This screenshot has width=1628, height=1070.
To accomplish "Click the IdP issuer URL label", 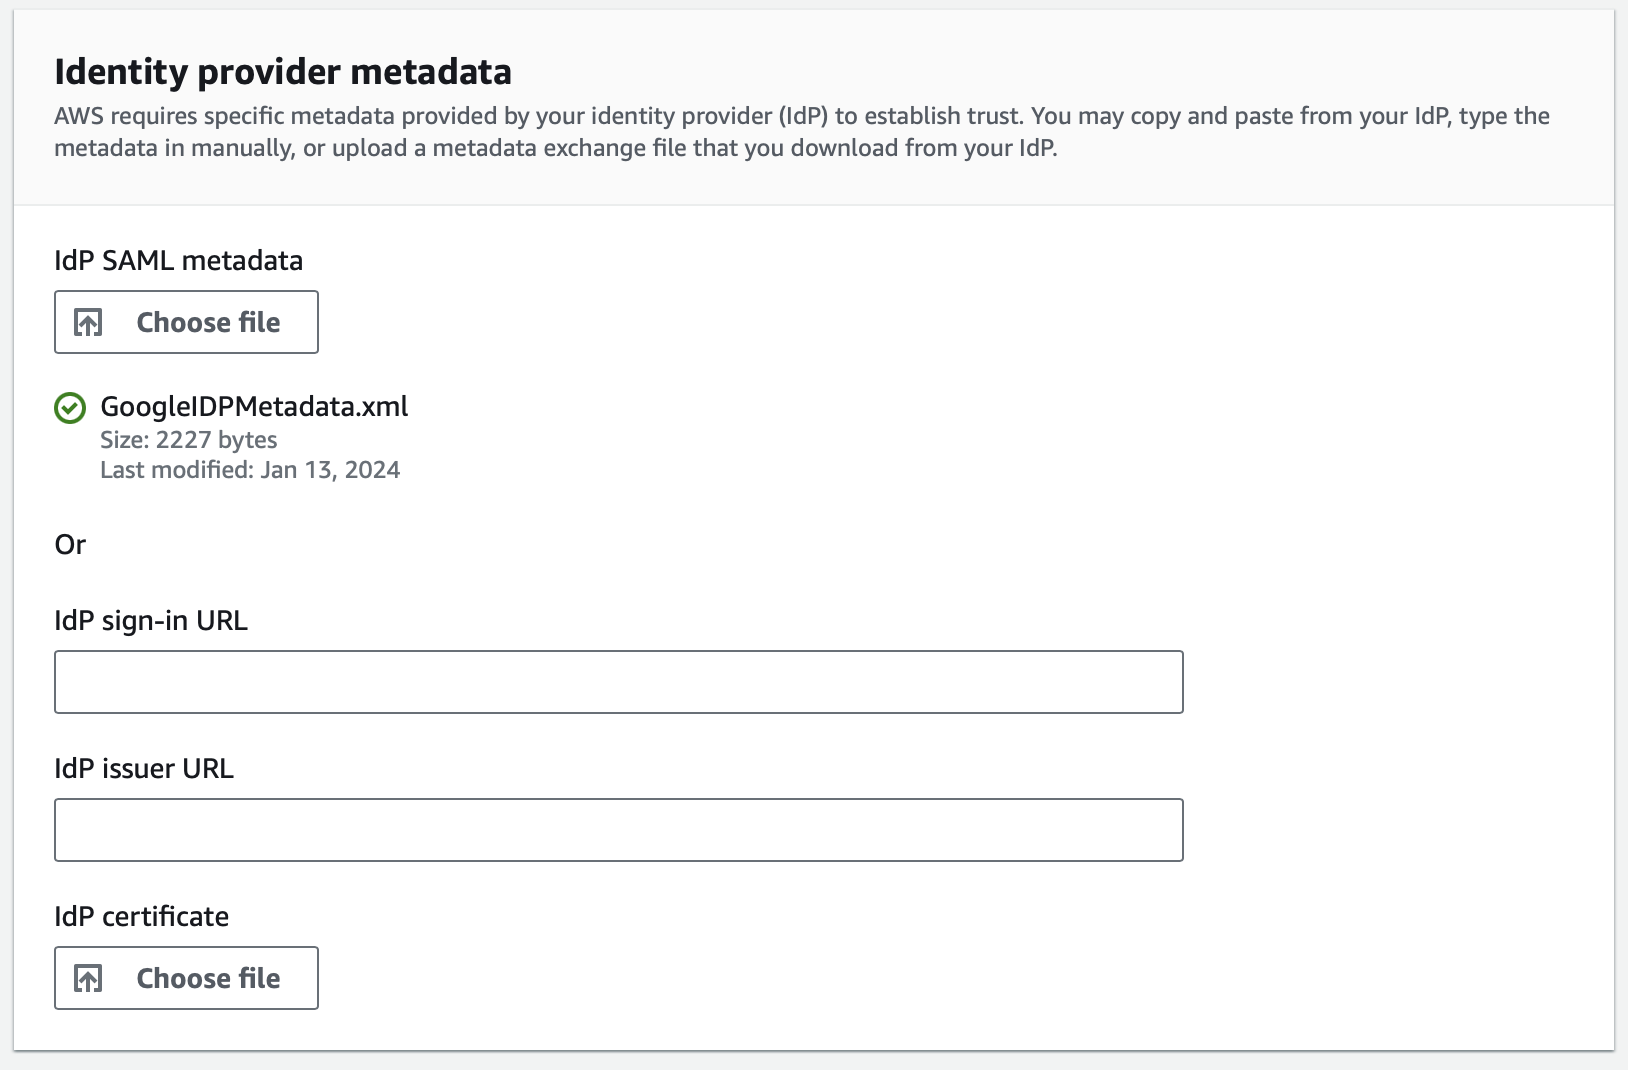I will [x=144, y=768].
